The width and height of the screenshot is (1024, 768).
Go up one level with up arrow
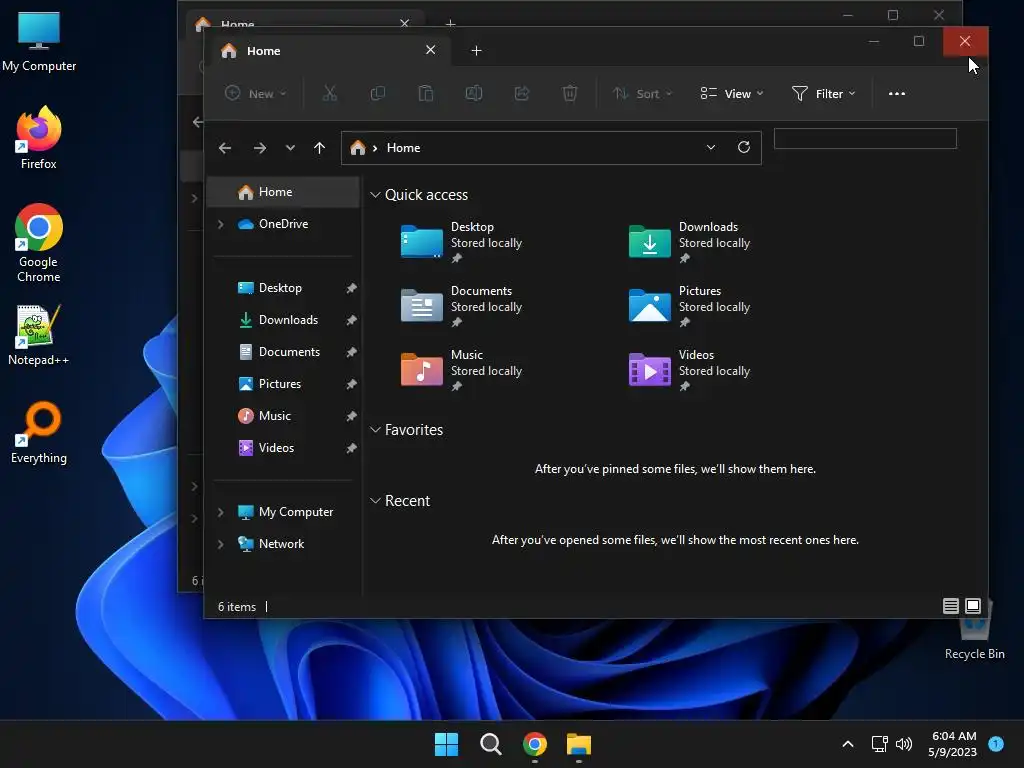pyautogui.click(x=319, y=148)
